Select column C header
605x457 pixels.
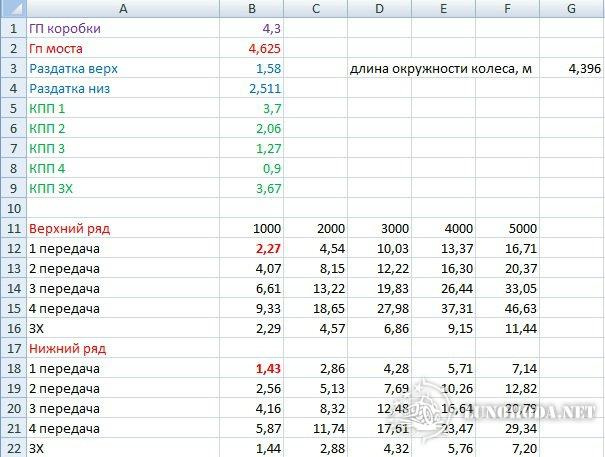point(316,8)
